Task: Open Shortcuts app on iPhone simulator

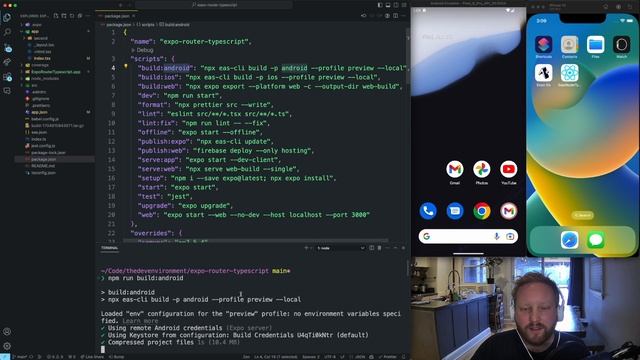Action: pos(544,44)
